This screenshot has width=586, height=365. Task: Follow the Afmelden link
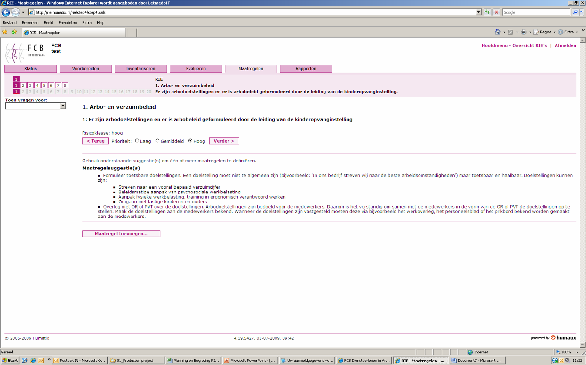pos(565,46)
